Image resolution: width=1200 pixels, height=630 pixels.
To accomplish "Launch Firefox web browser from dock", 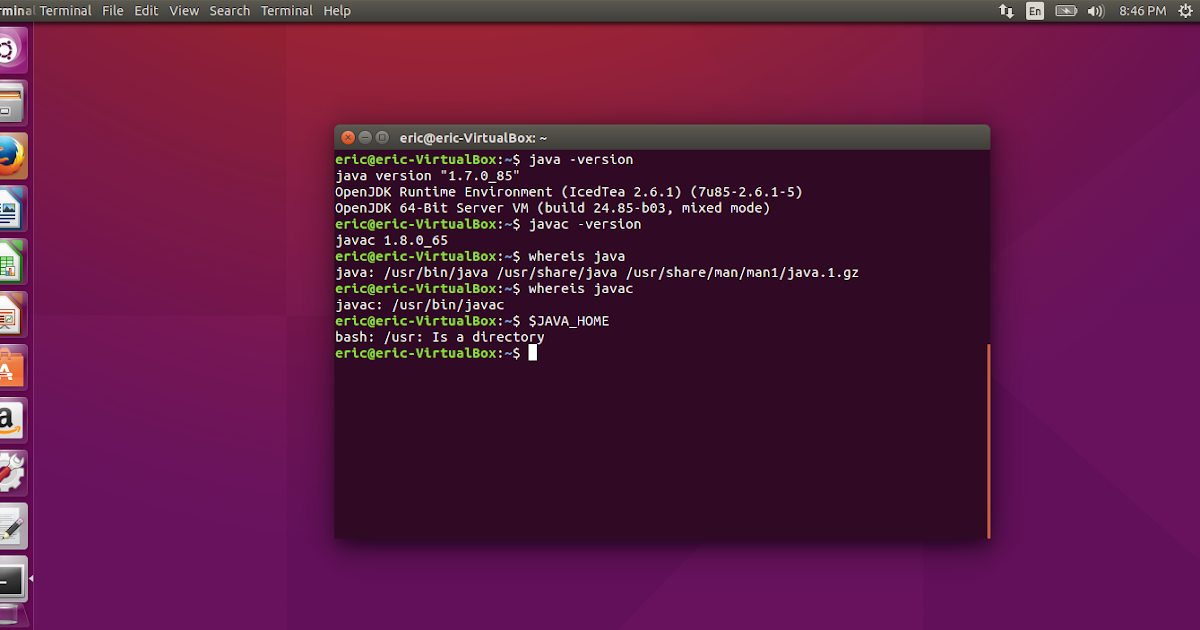I will [x=10, y=155].
